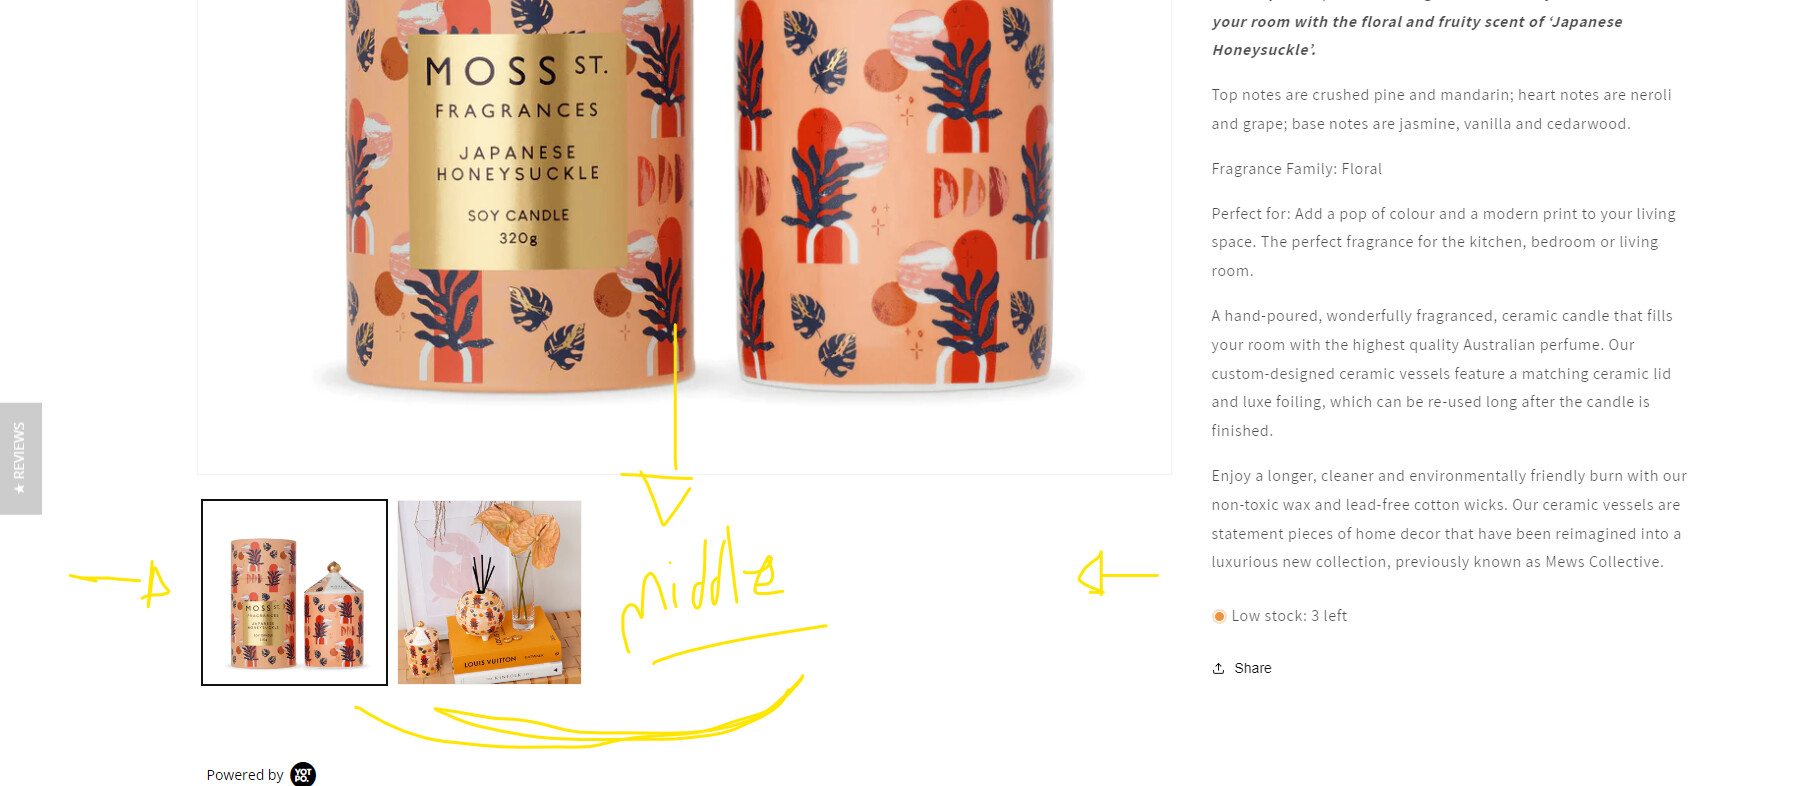Click the Share button label
This screenshot has width=1815, height=786.
[x=1252, y=668]
